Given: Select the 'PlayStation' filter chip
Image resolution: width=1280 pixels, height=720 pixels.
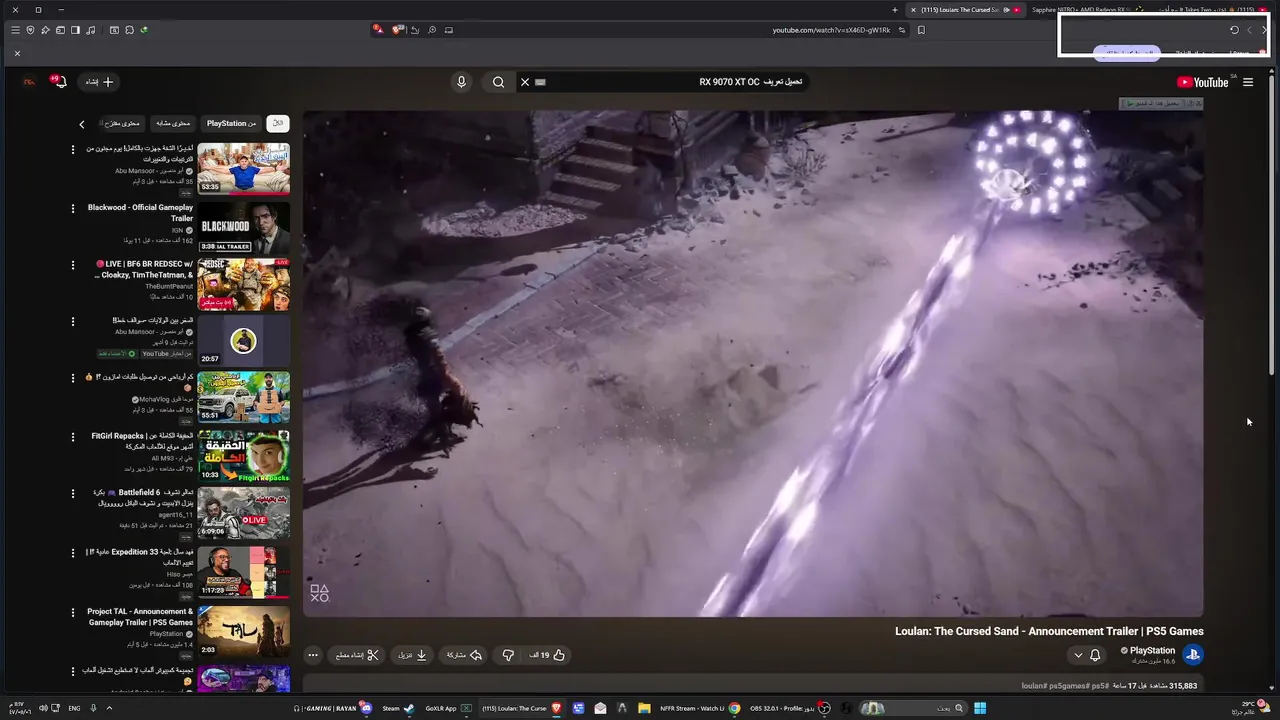Looking at the screenshot, I should 231,123.
